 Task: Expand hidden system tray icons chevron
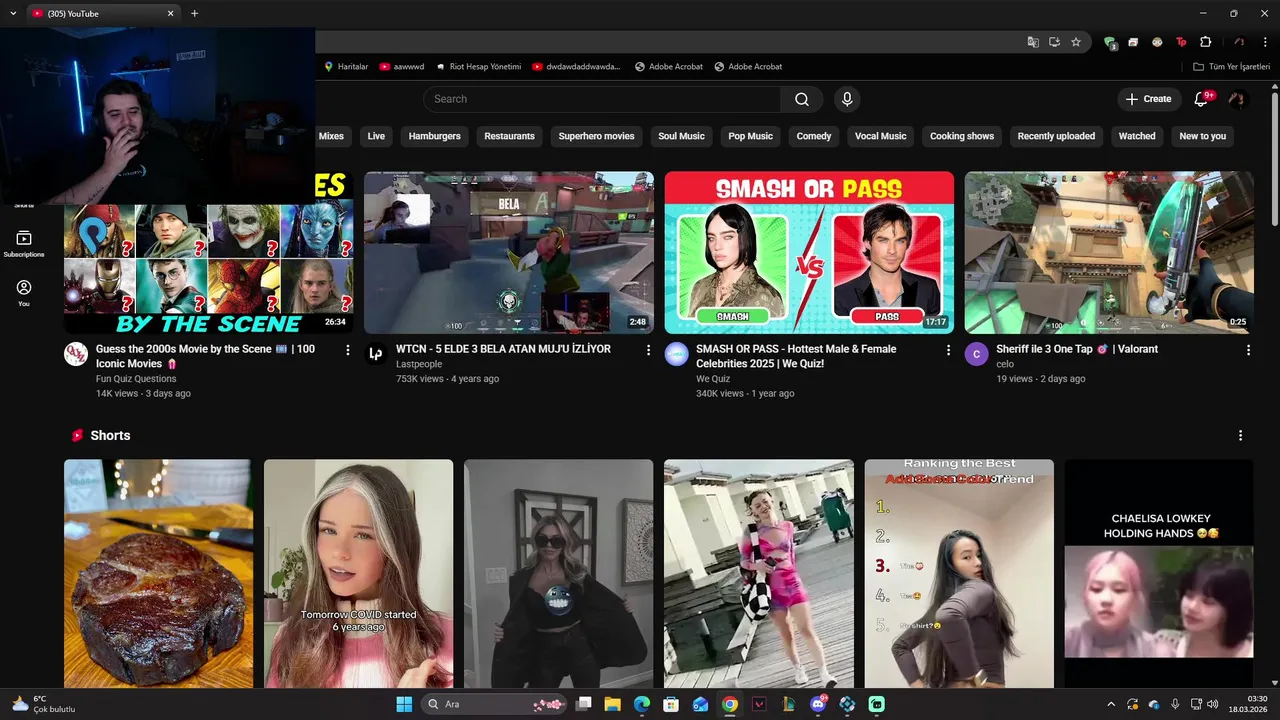1110,704
